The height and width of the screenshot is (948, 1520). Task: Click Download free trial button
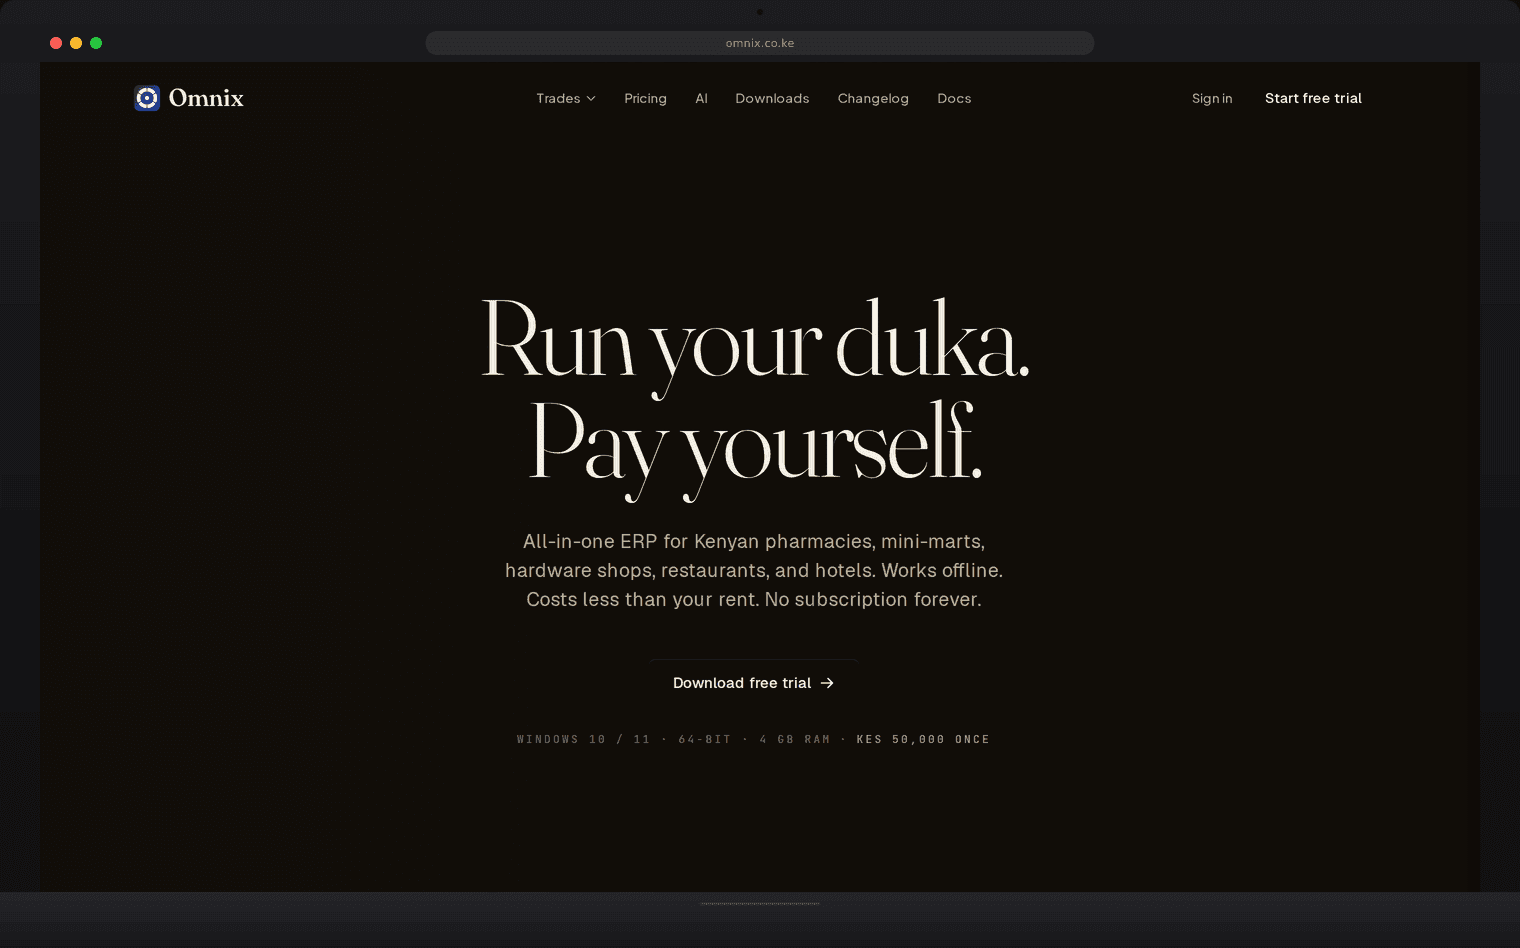click(x=754, y=683)
